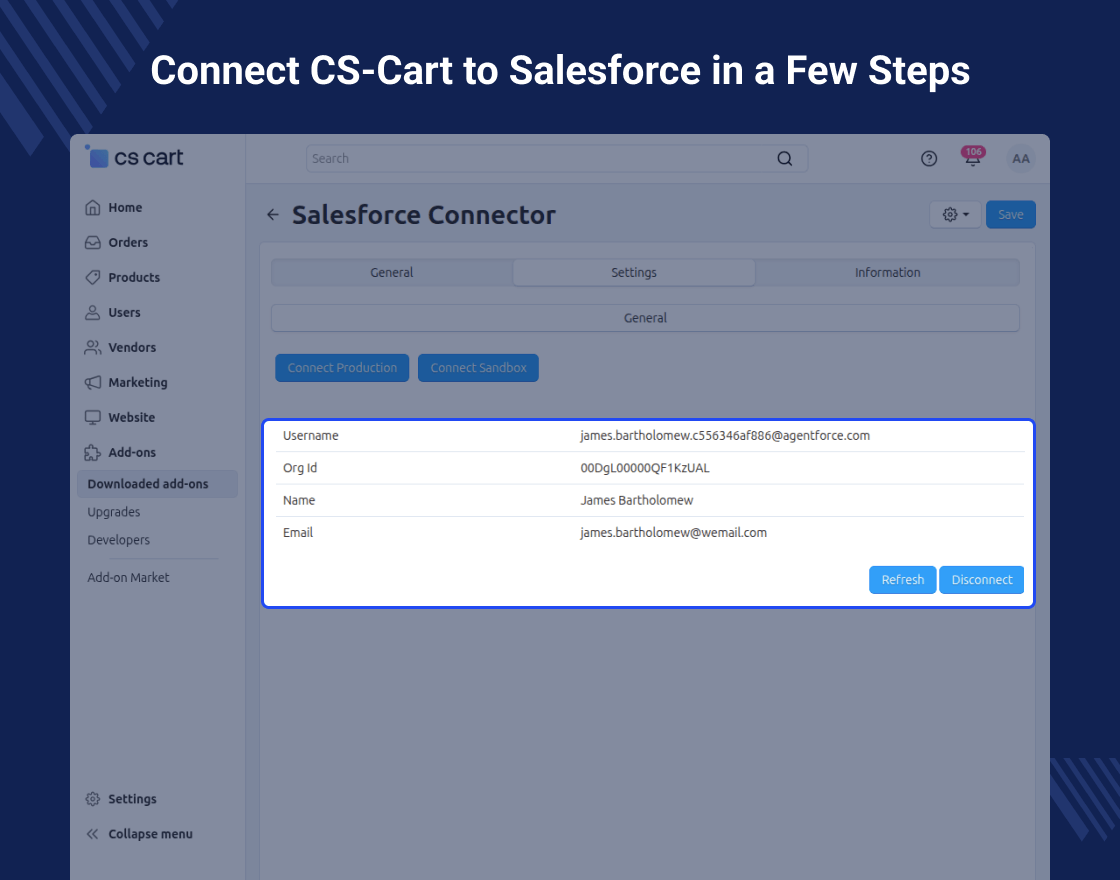Click the Home house icon
Screen dimensions: 1120x880
(93, 208)
